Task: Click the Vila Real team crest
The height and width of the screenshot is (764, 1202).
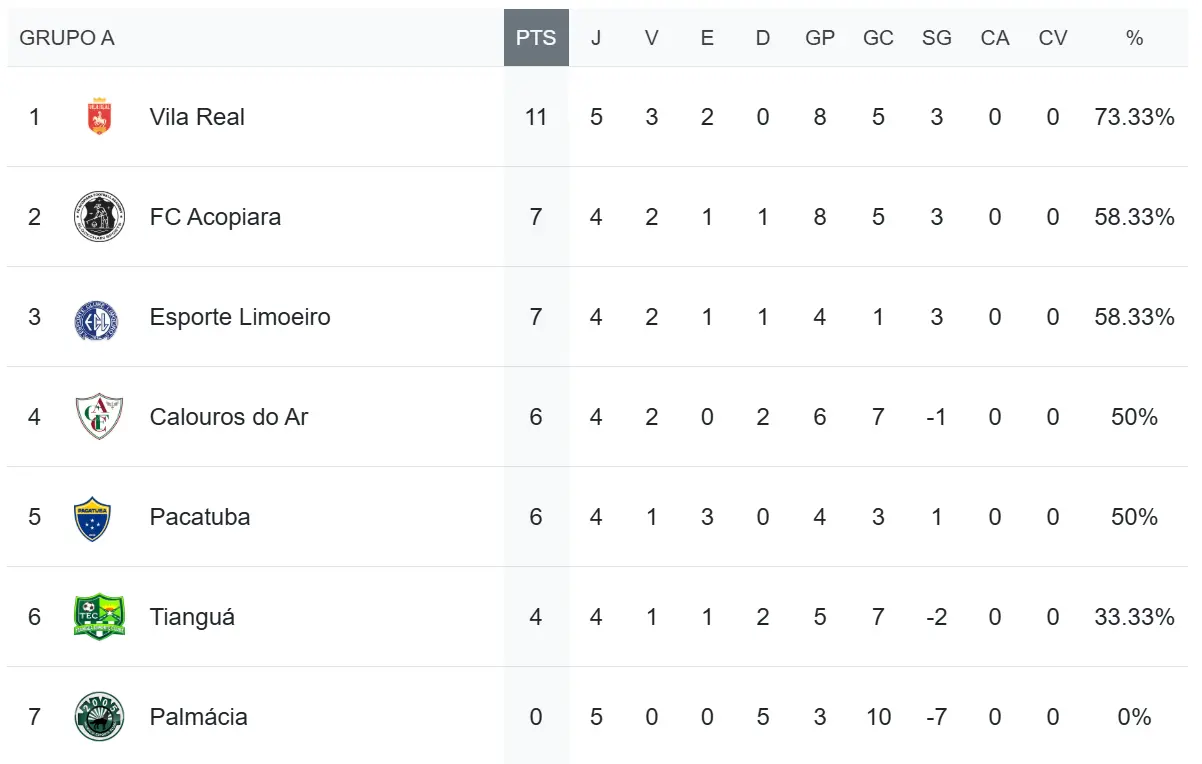Action: click(x=99, y=117)
